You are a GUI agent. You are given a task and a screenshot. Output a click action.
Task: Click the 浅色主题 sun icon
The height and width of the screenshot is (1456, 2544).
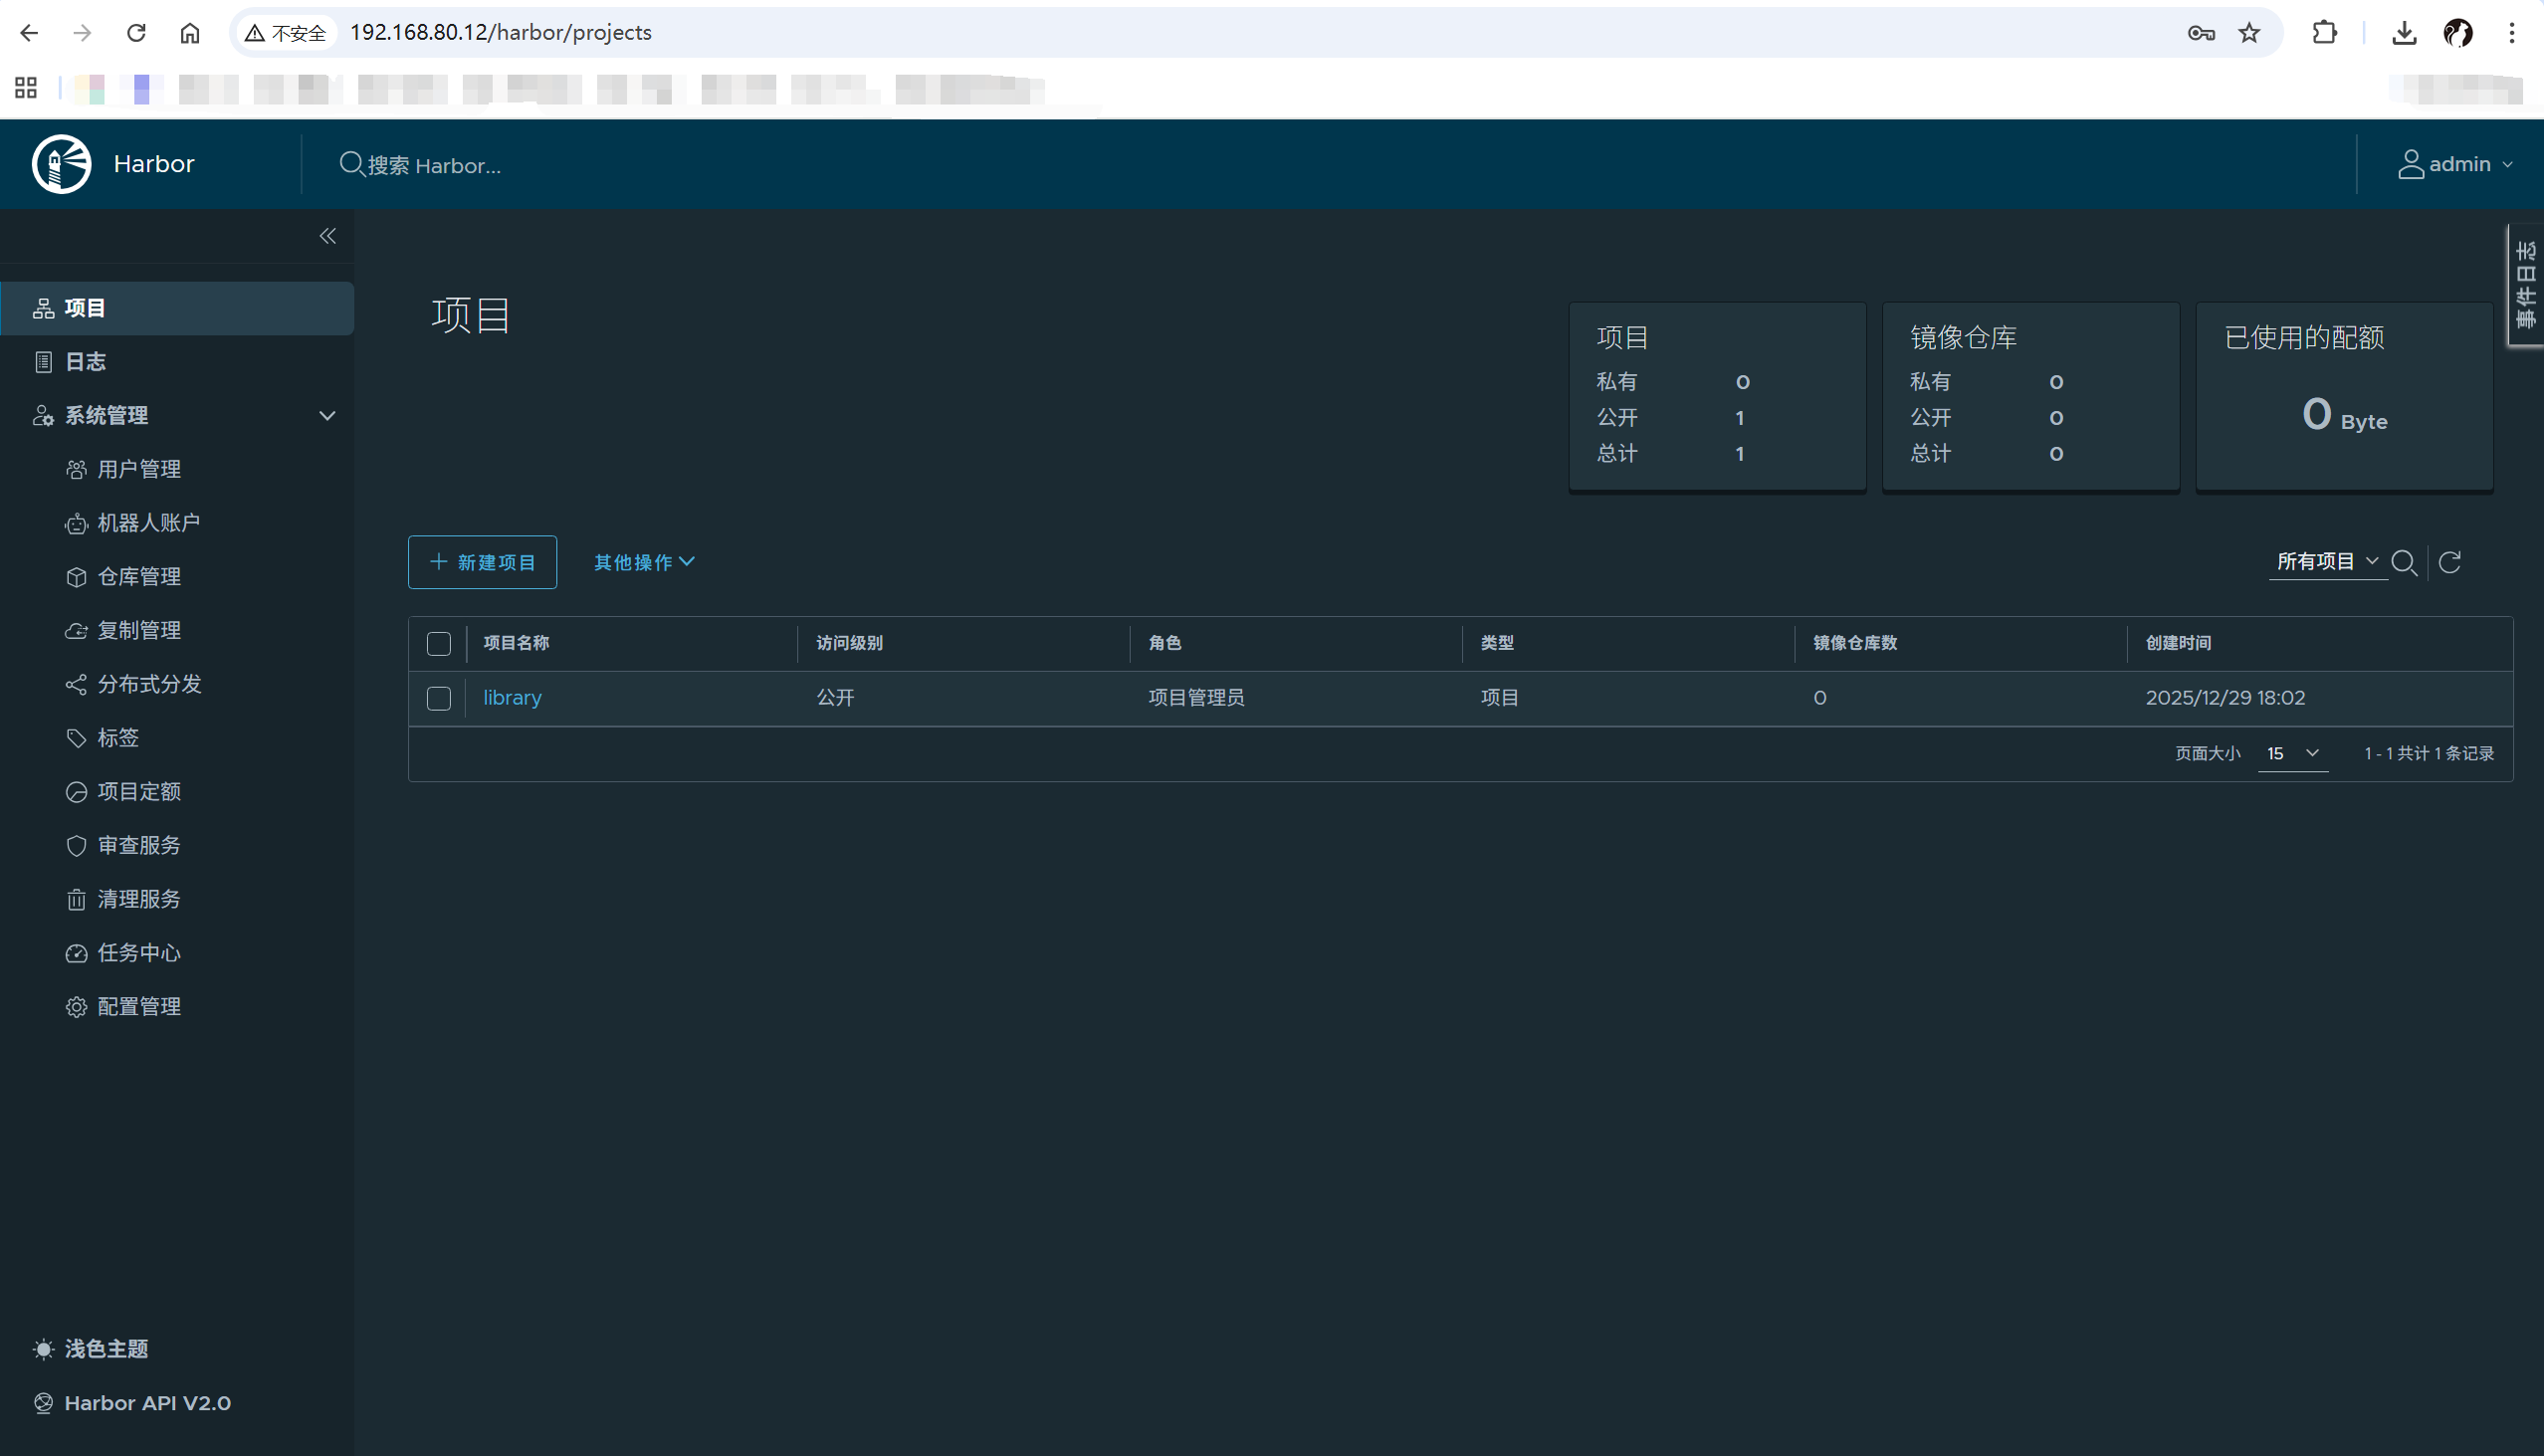(x=43, y=1349)
